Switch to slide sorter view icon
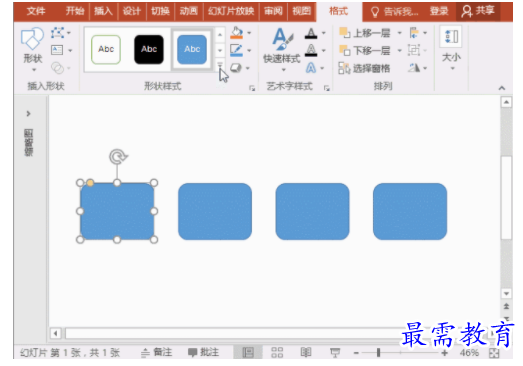This screenshot has width=523, height=366. [x=277, y=352]
